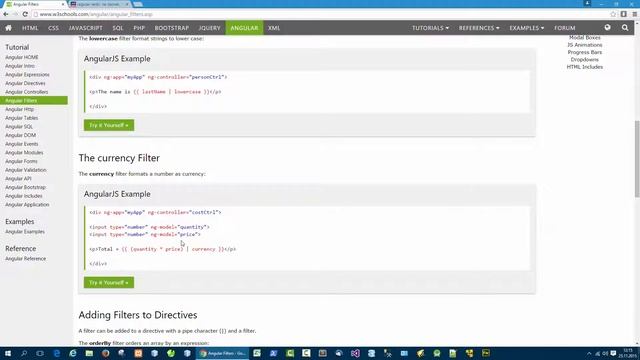Close the Angular Filters browser tab

63,4
